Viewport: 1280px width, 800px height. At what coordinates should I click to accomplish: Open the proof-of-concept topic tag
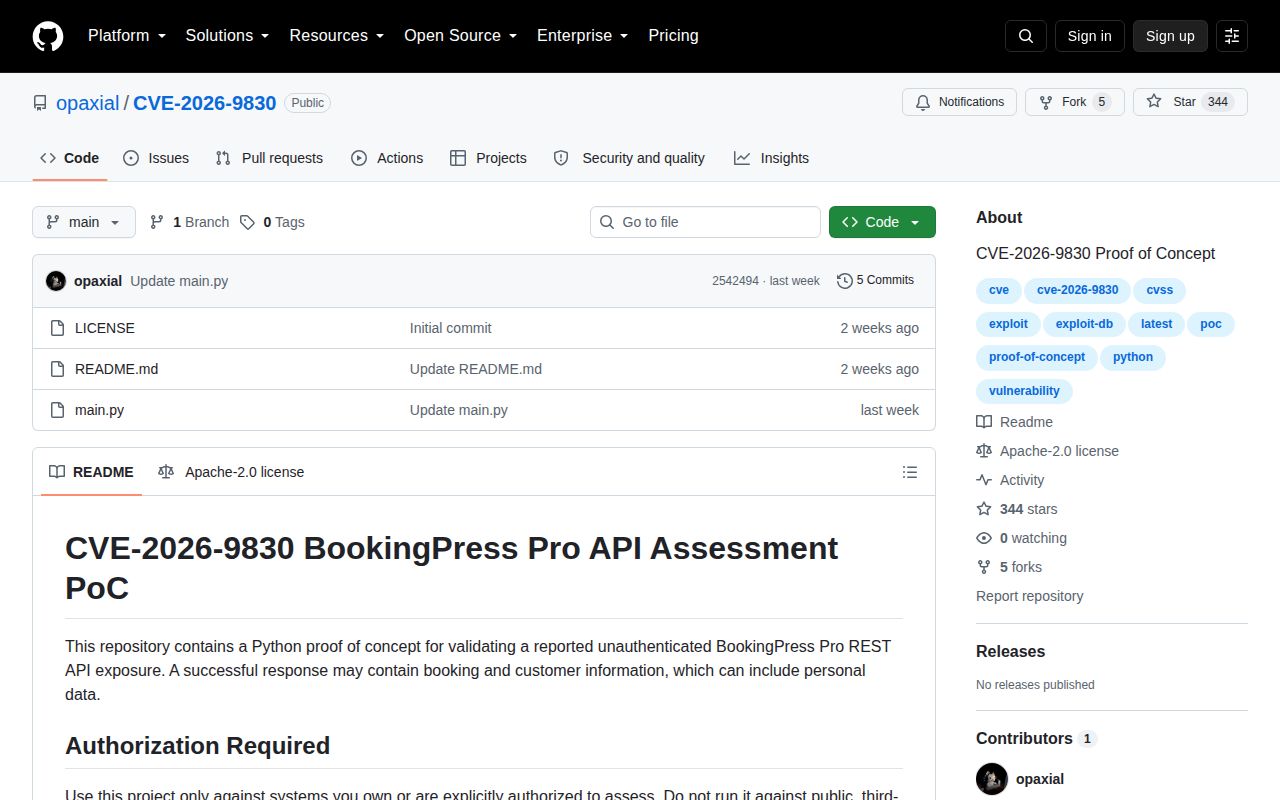tap(1036, 357)
